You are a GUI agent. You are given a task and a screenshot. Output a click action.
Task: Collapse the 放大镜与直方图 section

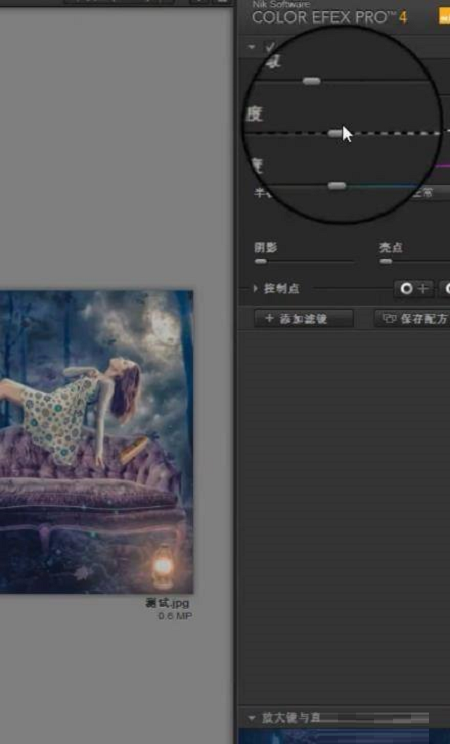coord(252,717)
